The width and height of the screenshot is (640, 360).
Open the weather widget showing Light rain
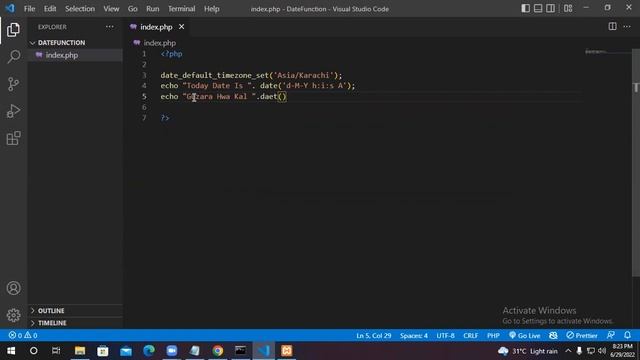pyautogui.click(x=527, y=351)
